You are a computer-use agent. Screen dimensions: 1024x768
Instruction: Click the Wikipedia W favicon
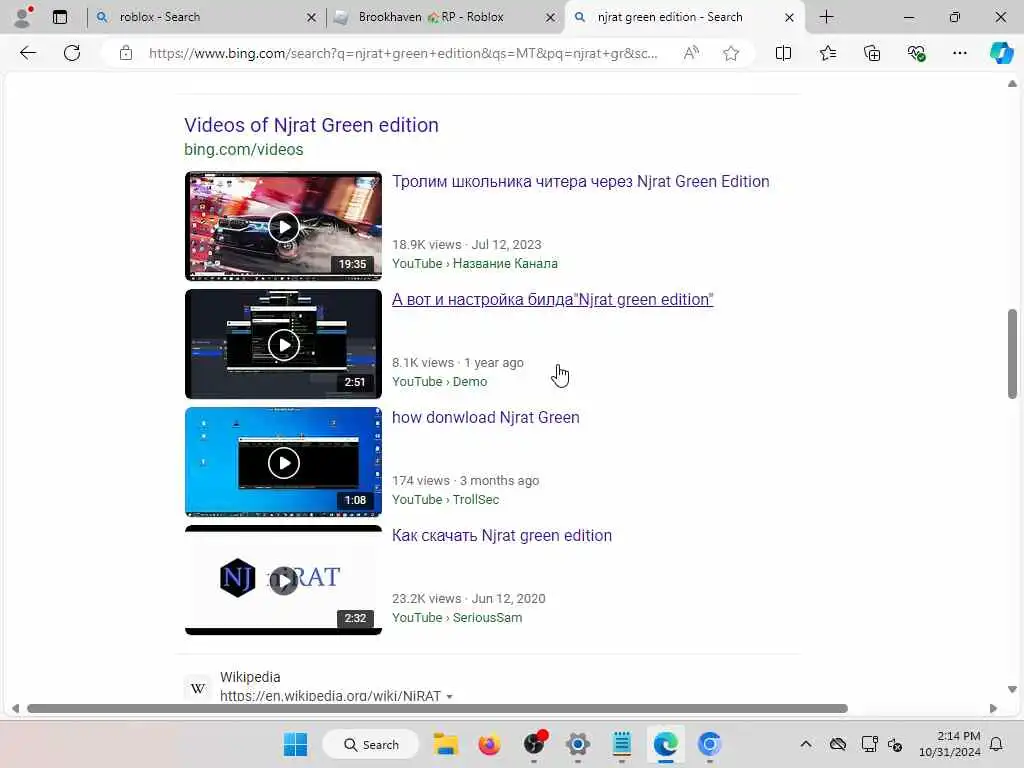tap(198, 688)
